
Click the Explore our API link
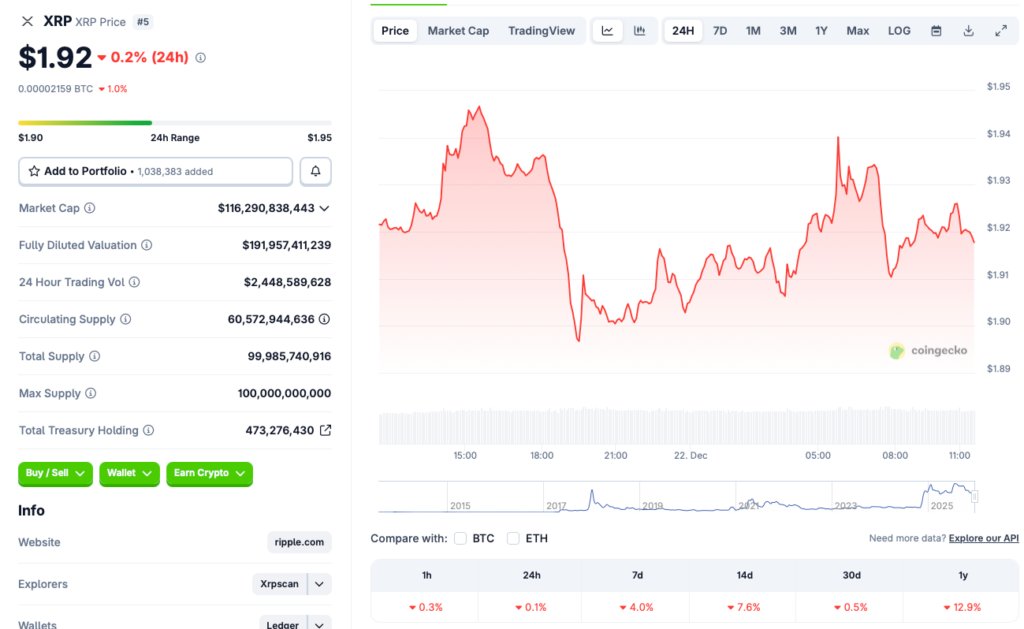click(982, 537)
